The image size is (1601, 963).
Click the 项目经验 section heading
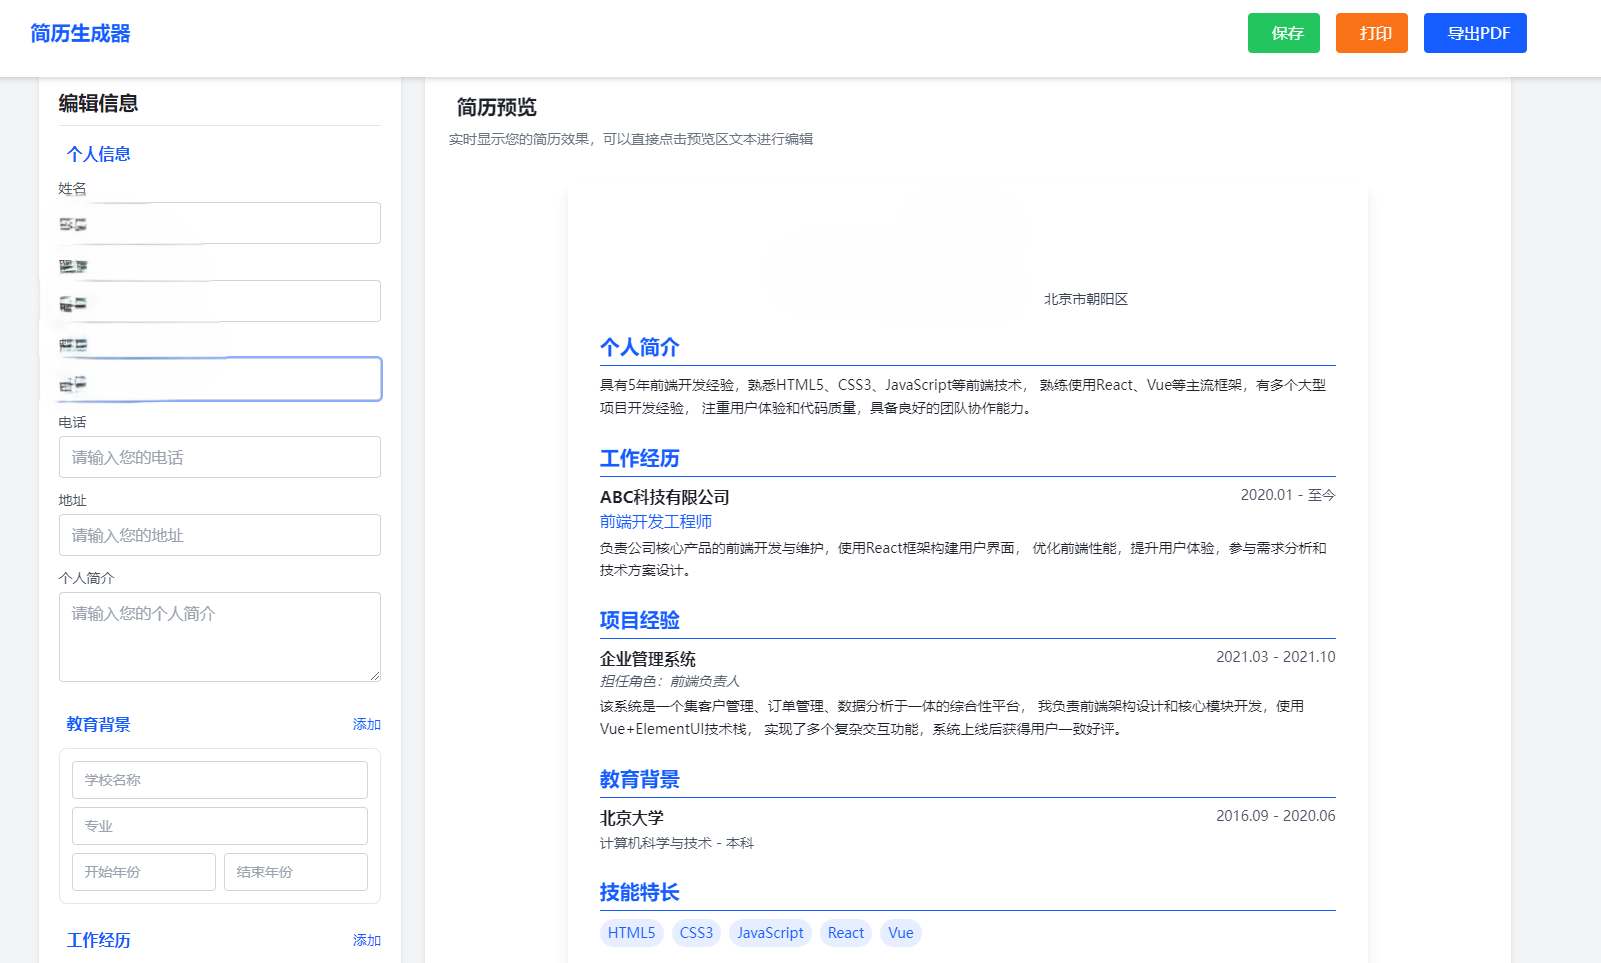(x=640, y=620)
